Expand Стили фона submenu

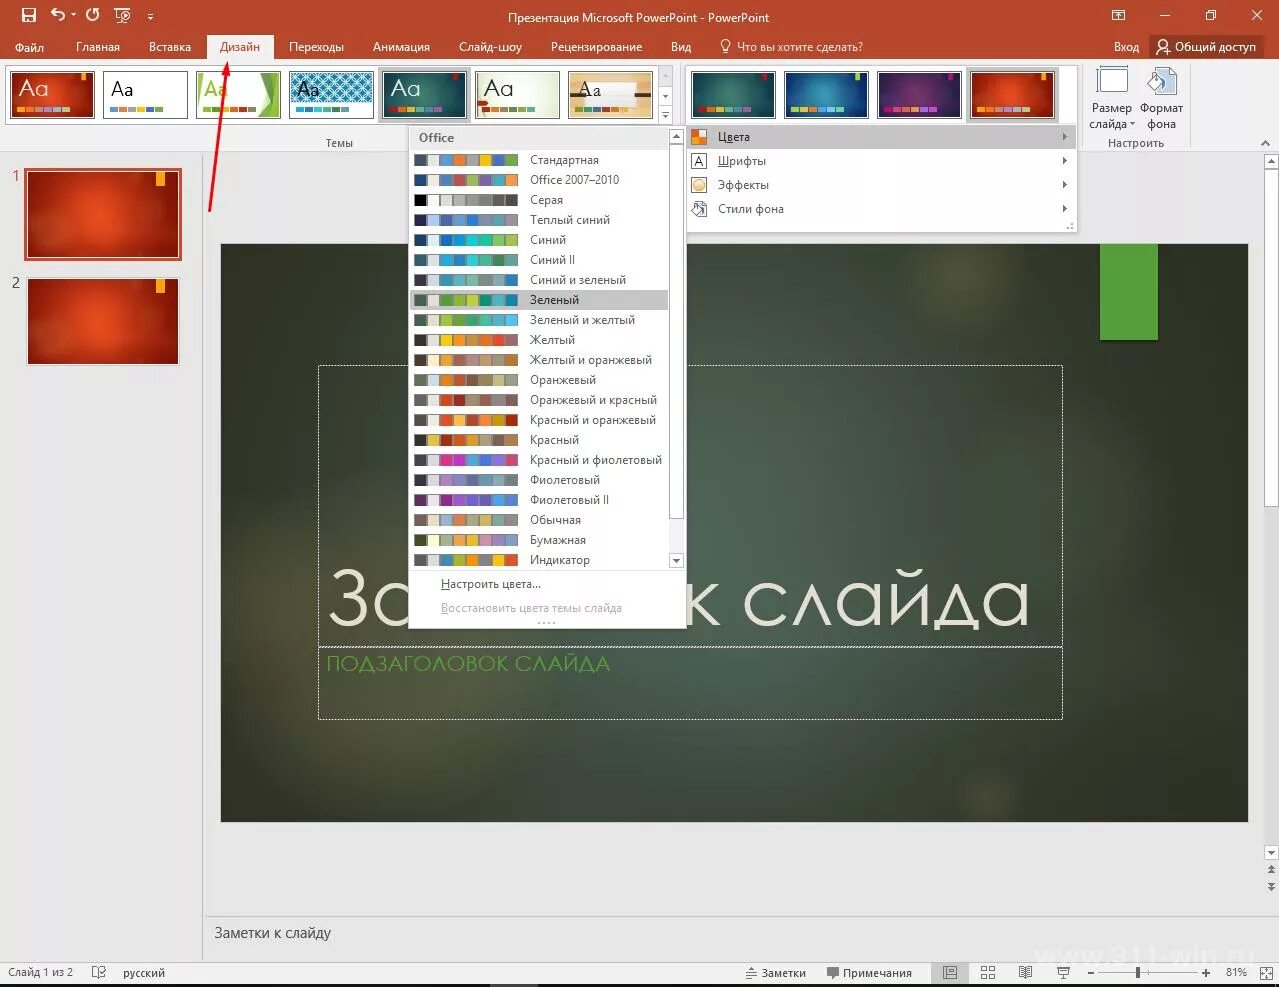(x=880, y=209)
